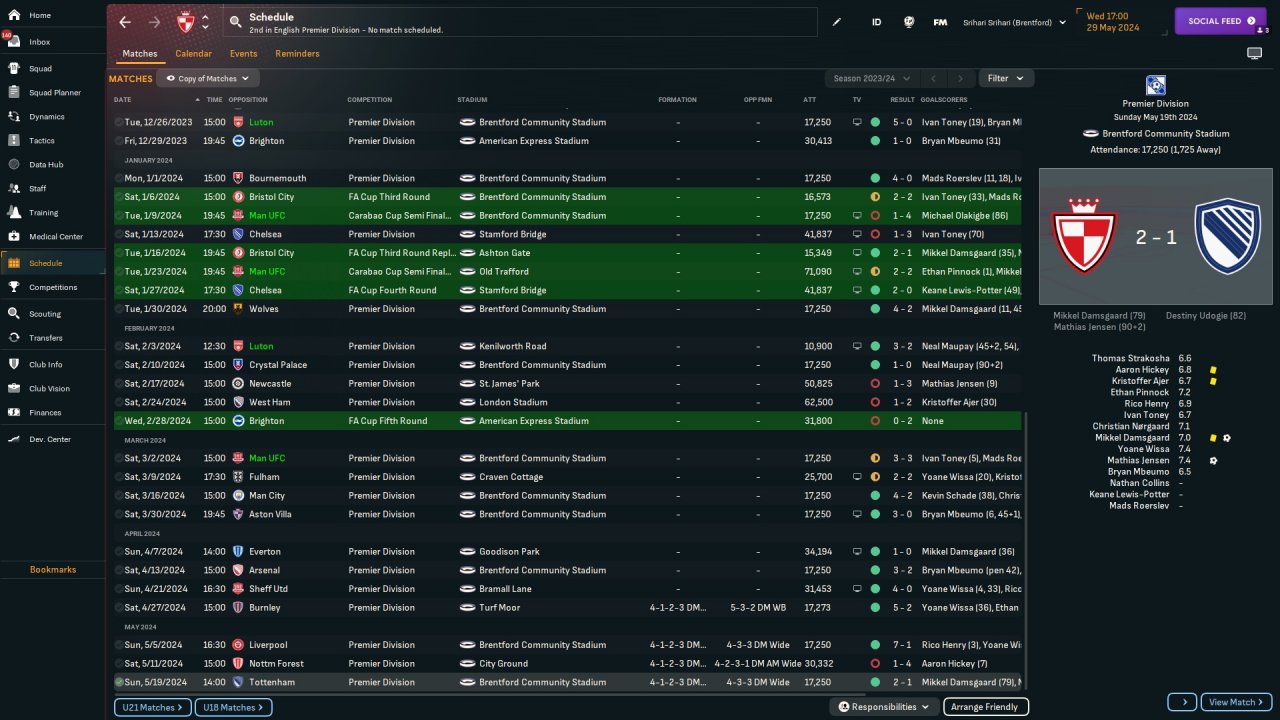The image size is (1280, 720).
Task: Click the ID icon in header
Action: point(876,22)
